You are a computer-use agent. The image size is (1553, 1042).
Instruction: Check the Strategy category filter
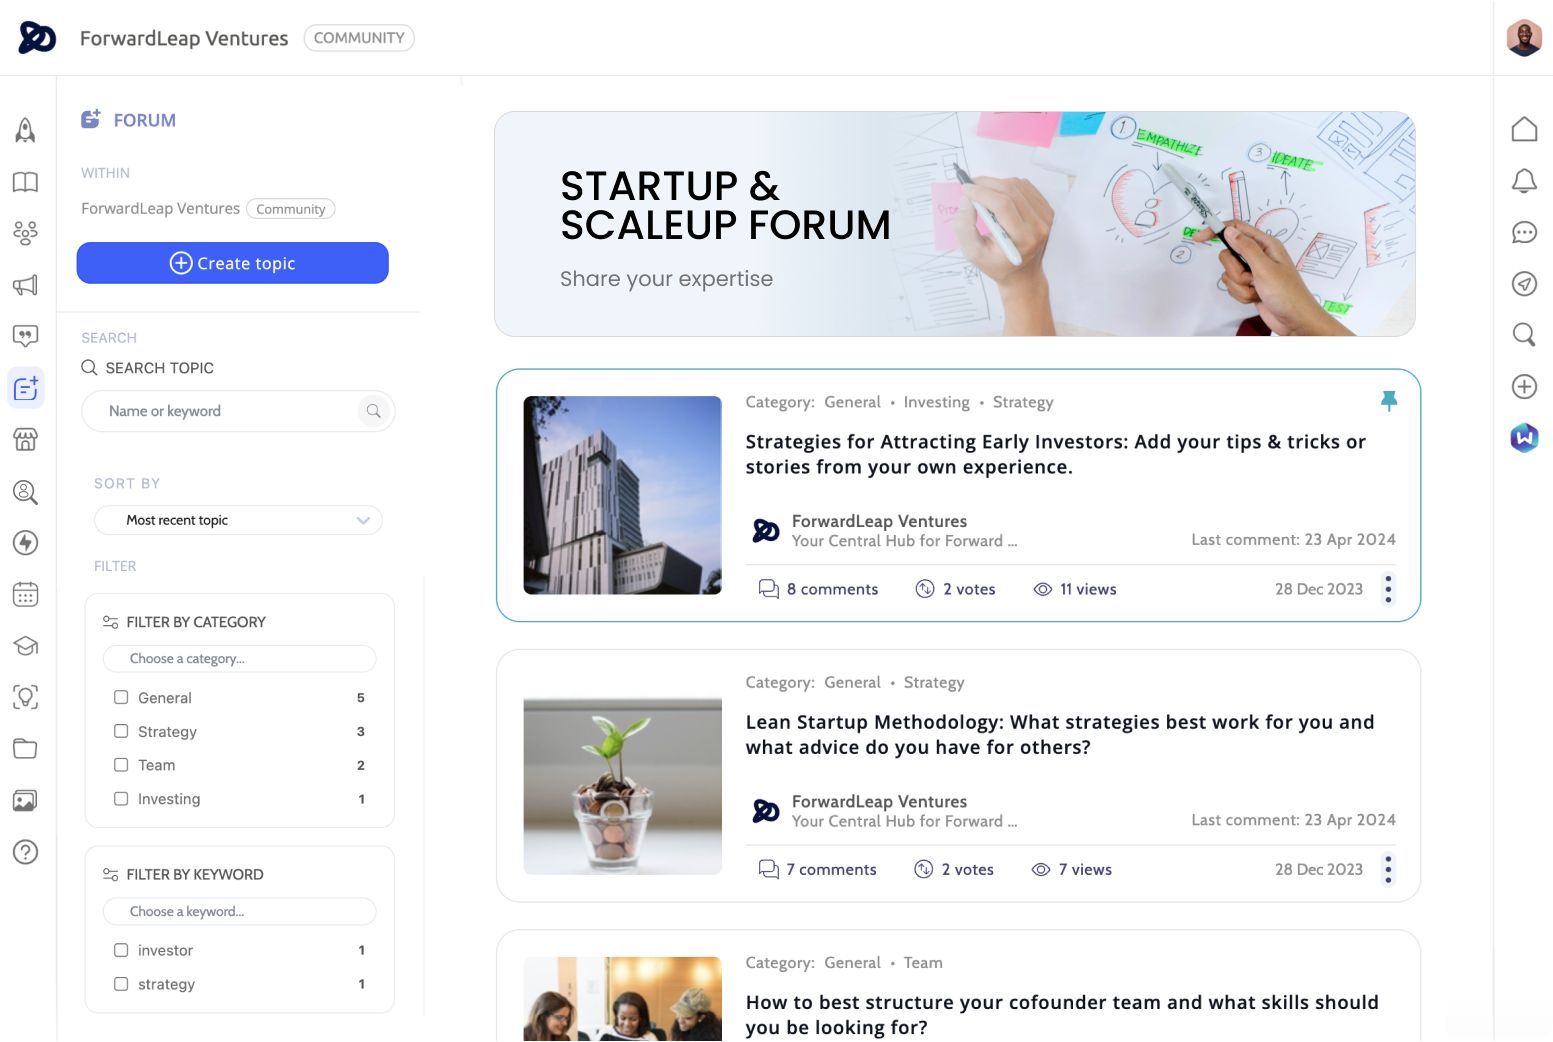pyautogui.click(x=121, y=731)
